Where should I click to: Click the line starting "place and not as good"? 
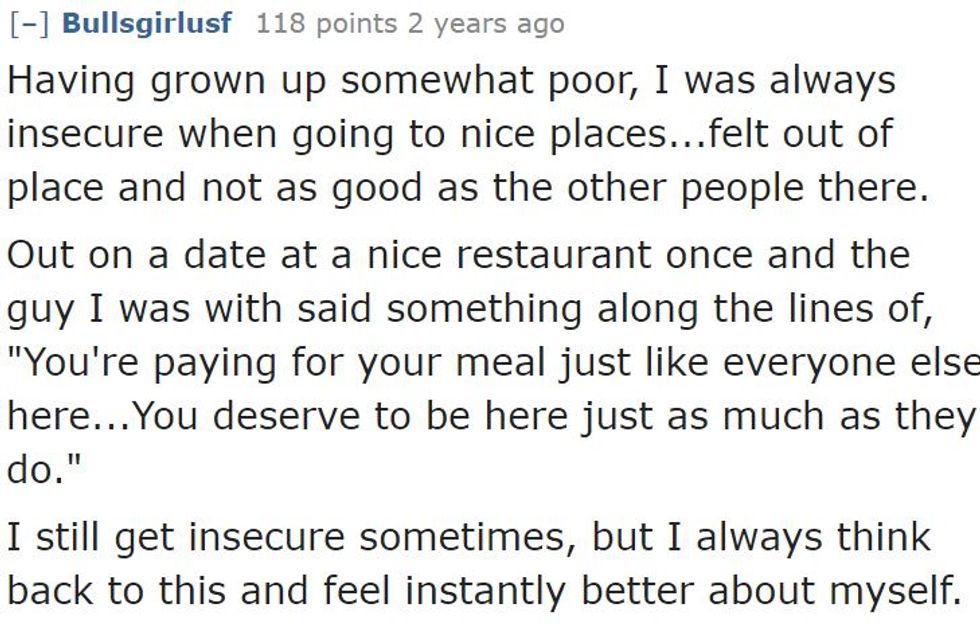click(x=468, y=188)
